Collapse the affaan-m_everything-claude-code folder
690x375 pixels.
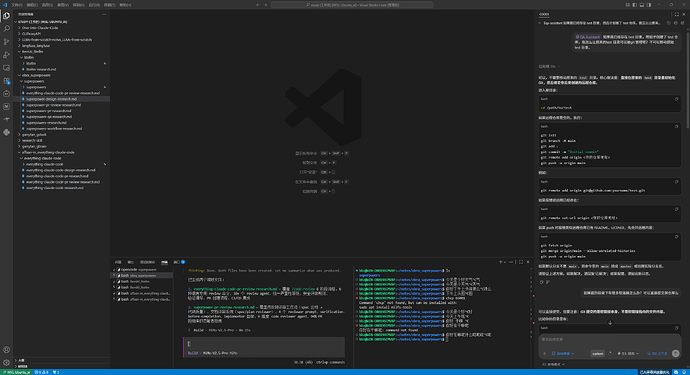coord(48,152)
